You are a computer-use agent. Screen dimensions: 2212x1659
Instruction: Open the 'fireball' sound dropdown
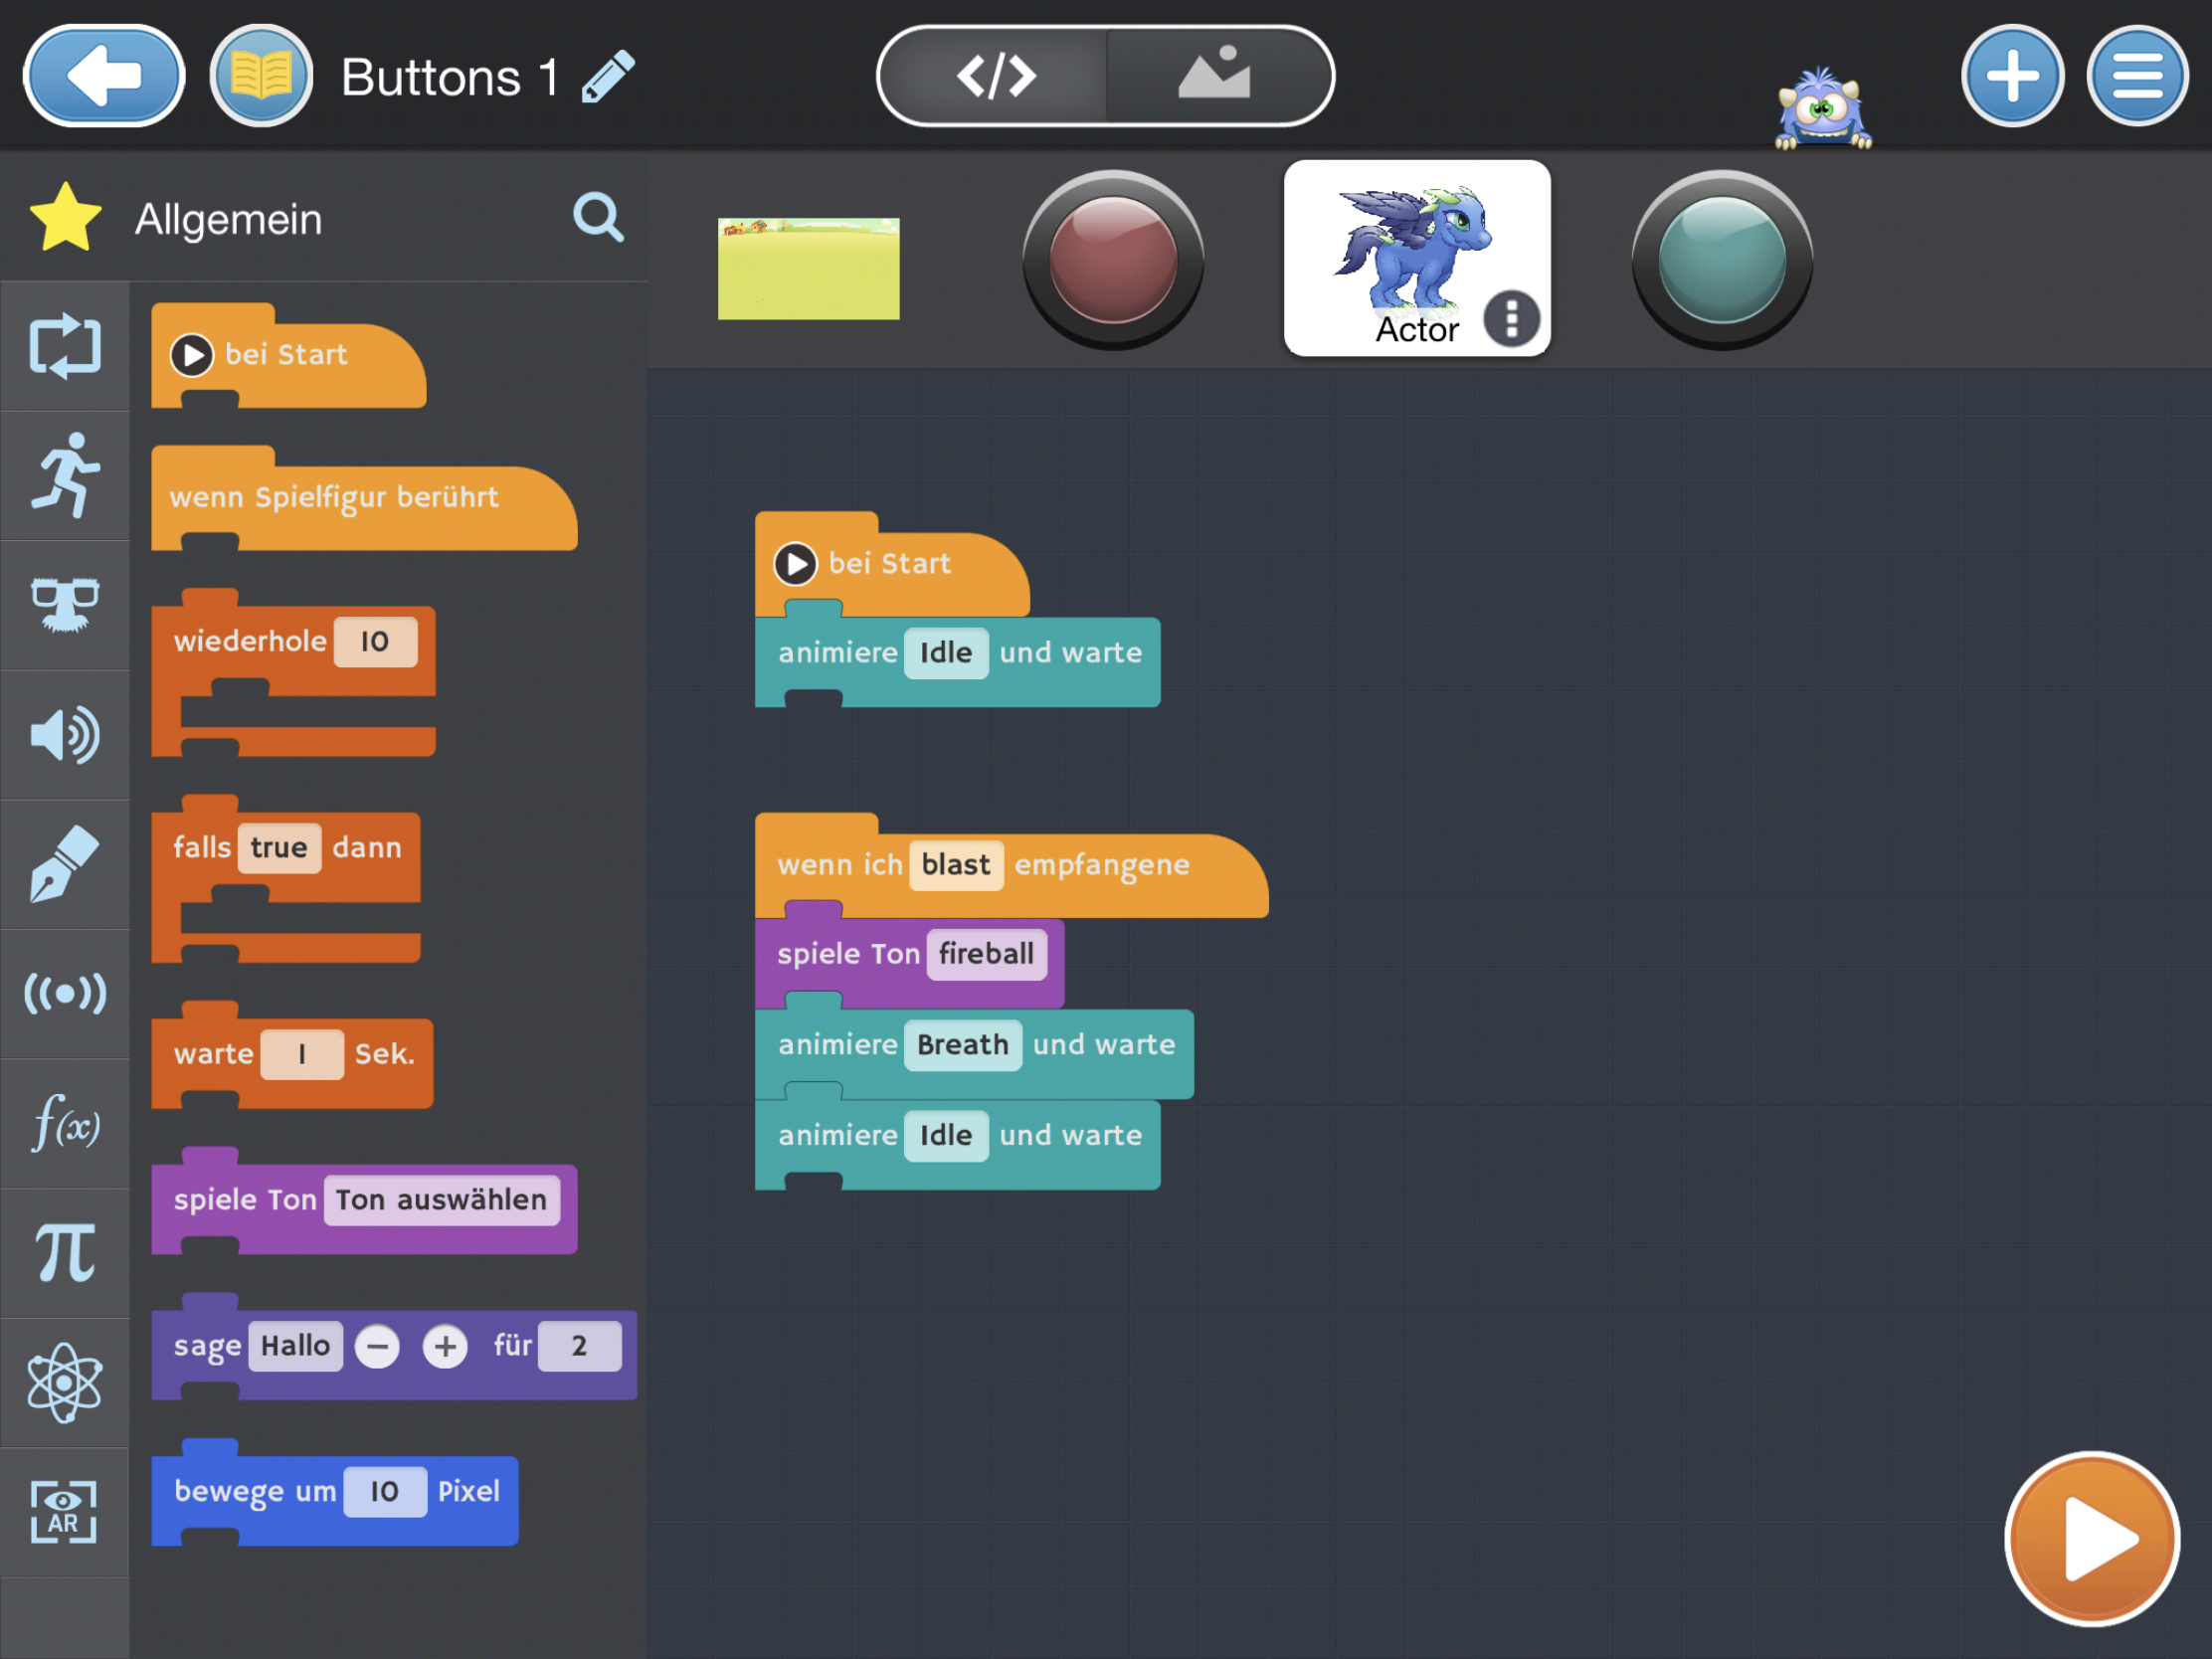(986, 954)
